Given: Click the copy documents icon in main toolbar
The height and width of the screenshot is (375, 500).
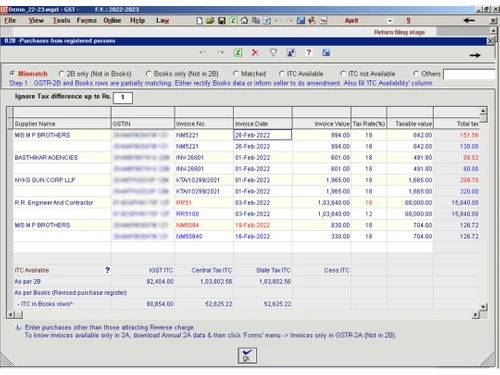Looking at the screenshot, I should [x=256, y=21].
